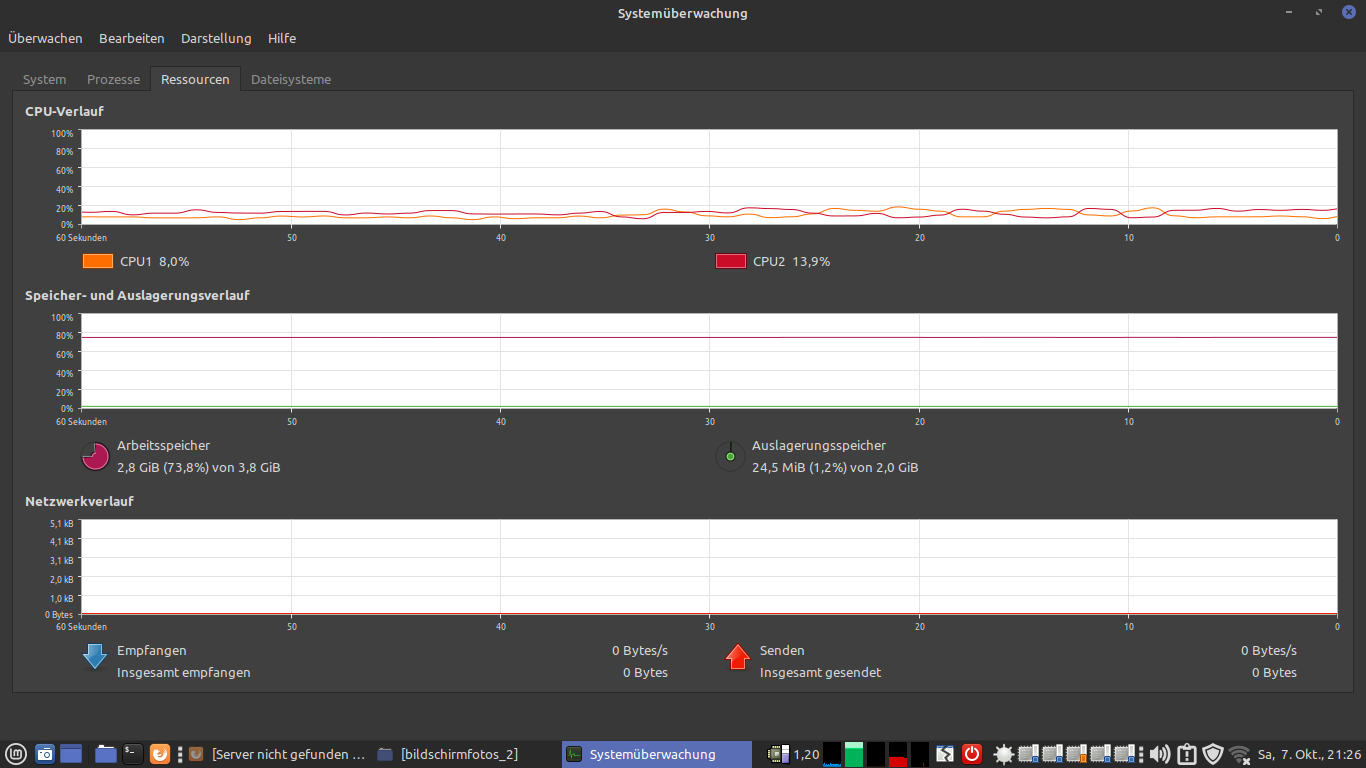Click the Insgesamt gesendet label

(x=820, y=672)
